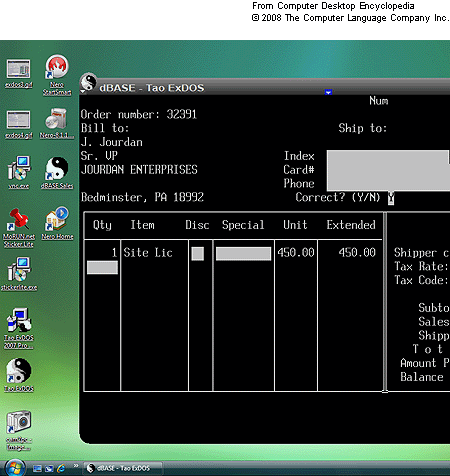Expand the Quick Launch overflow chevron
The height and width of the screenshot is (476, 450).
76,465
